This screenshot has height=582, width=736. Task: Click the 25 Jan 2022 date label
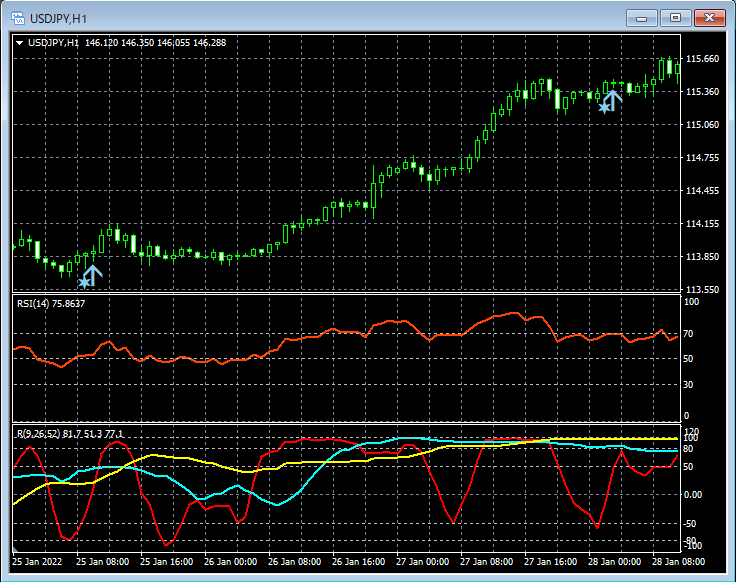[38, 562]
